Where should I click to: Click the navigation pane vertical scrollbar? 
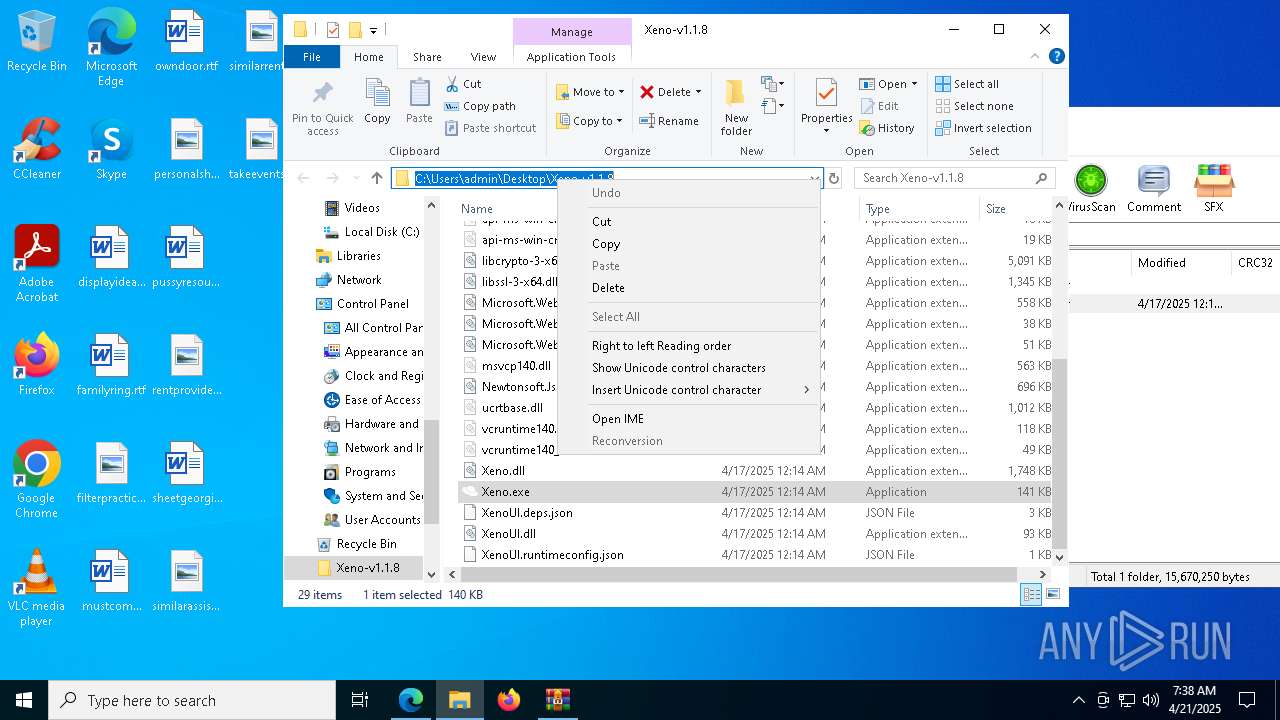click(x=432, y=473)
